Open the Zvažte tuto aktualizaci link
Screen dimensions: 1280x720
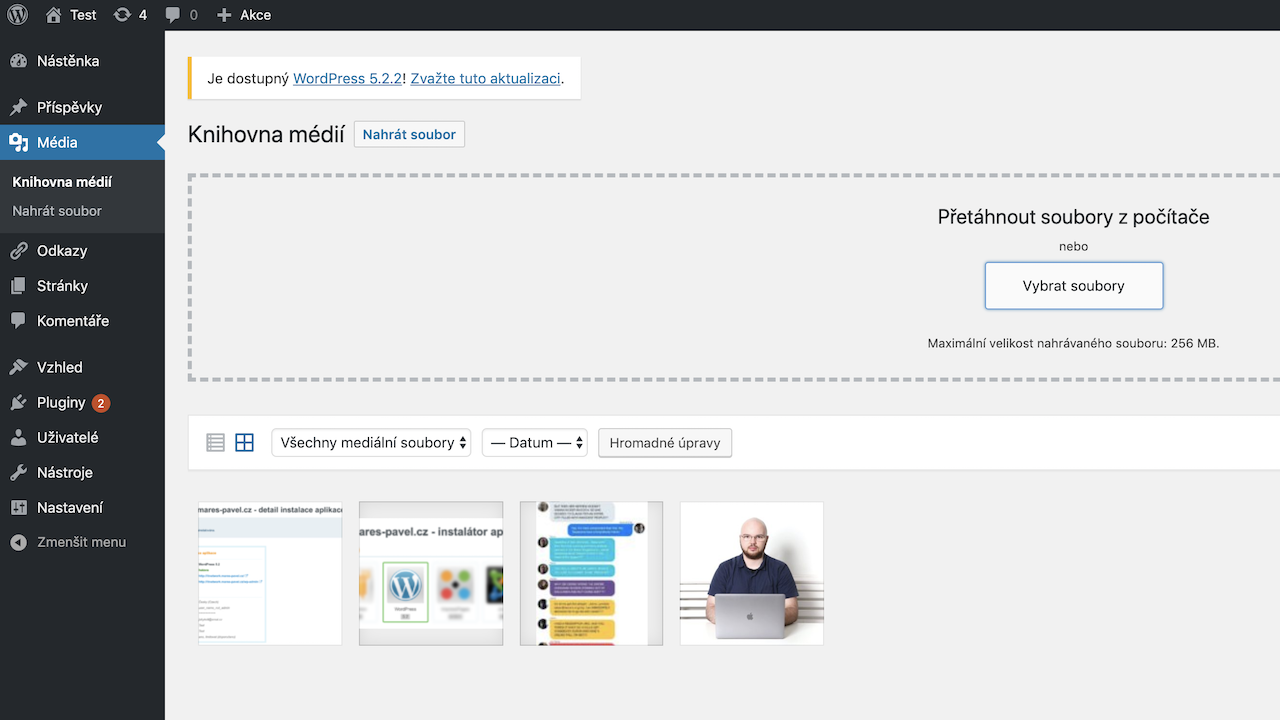(x=485, y=78)
